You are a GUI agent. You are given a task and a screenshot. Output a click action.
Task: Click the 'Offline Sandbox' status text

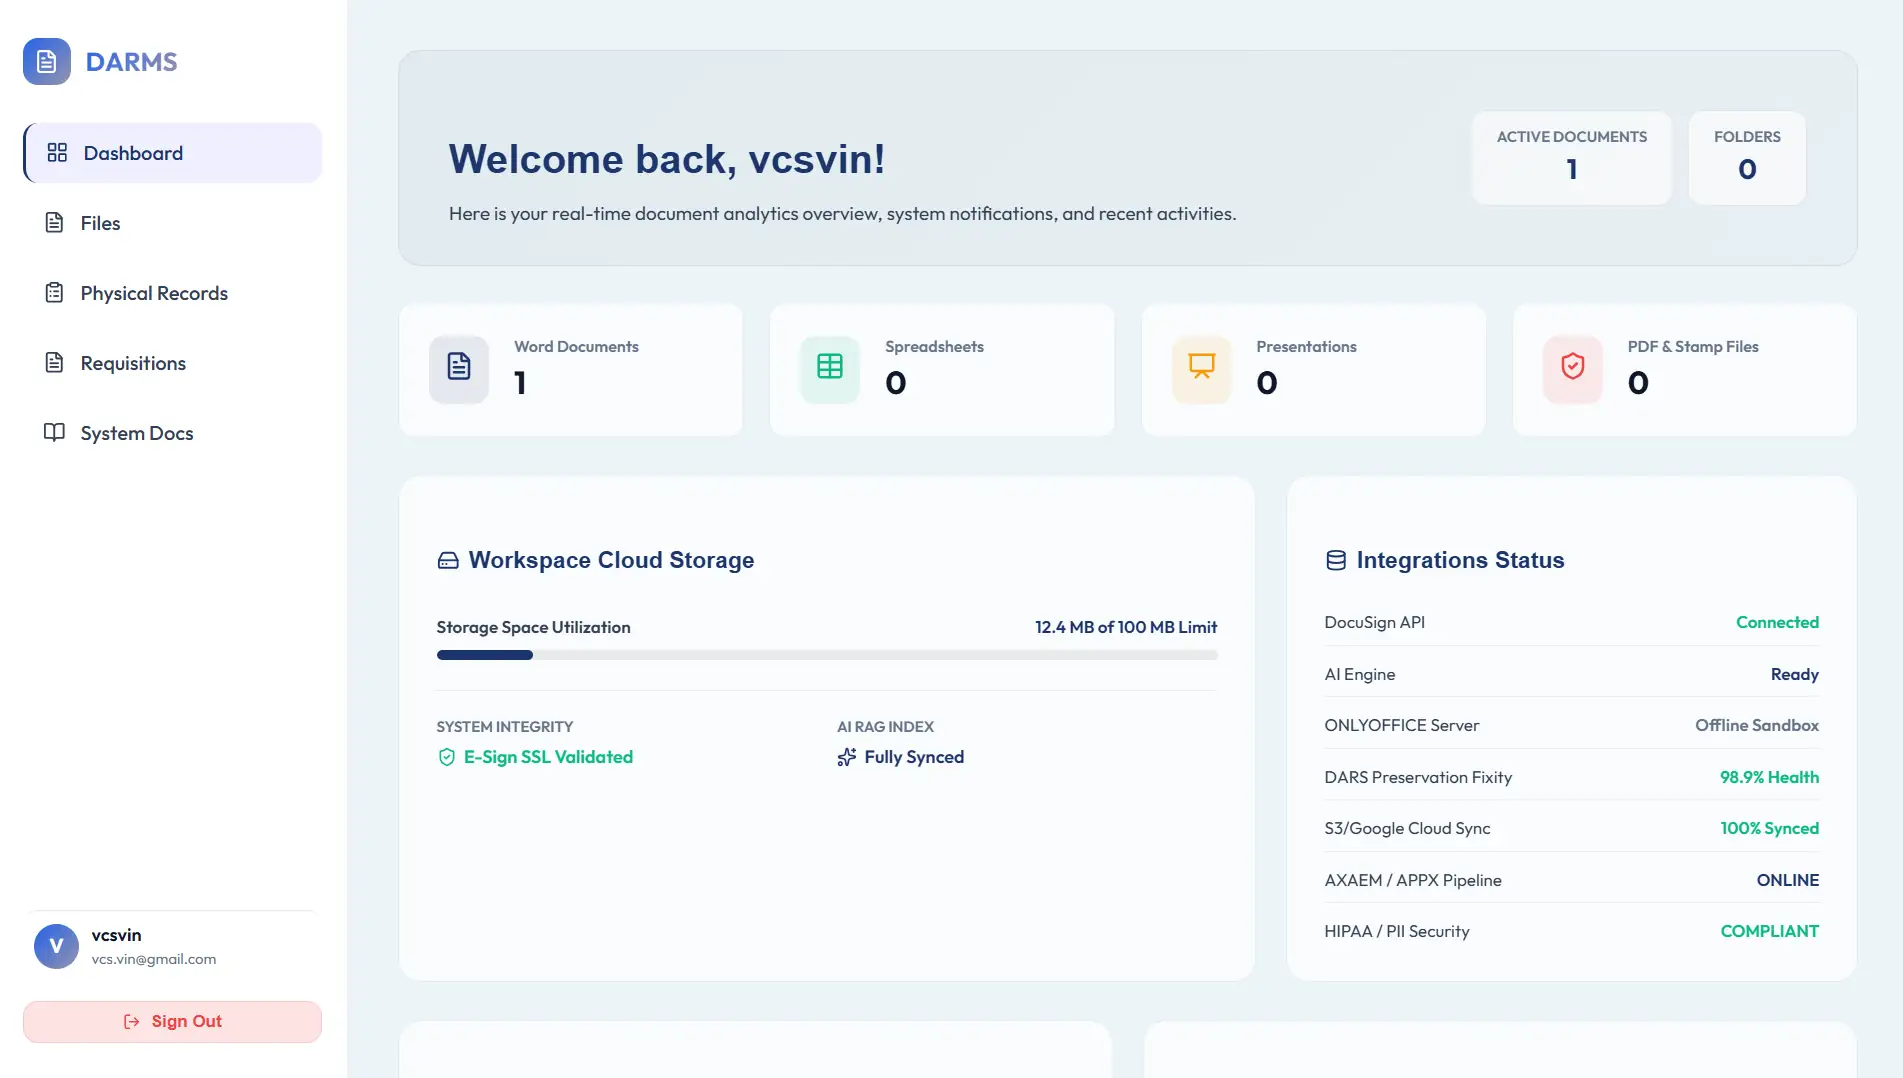[1757, 725]
